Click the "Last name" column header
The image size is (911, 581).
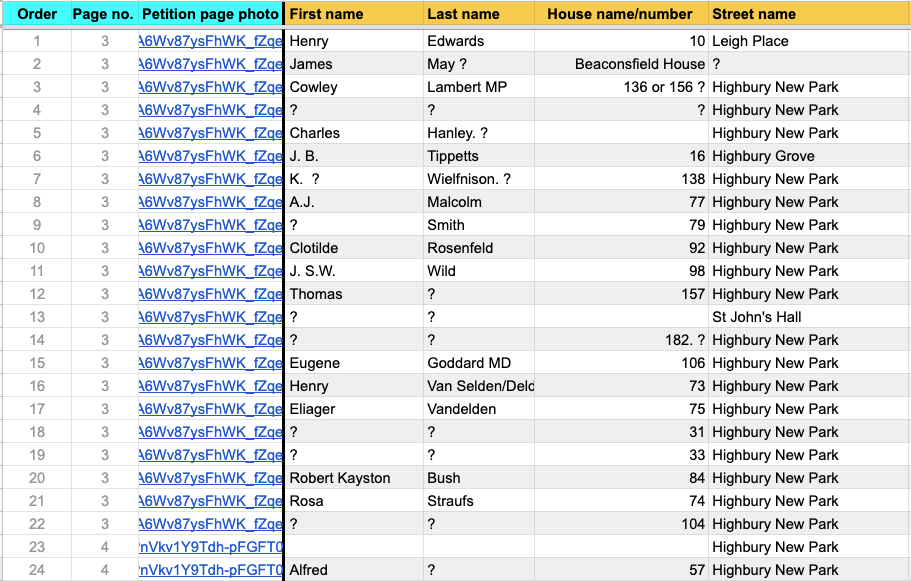pos(463,14)
